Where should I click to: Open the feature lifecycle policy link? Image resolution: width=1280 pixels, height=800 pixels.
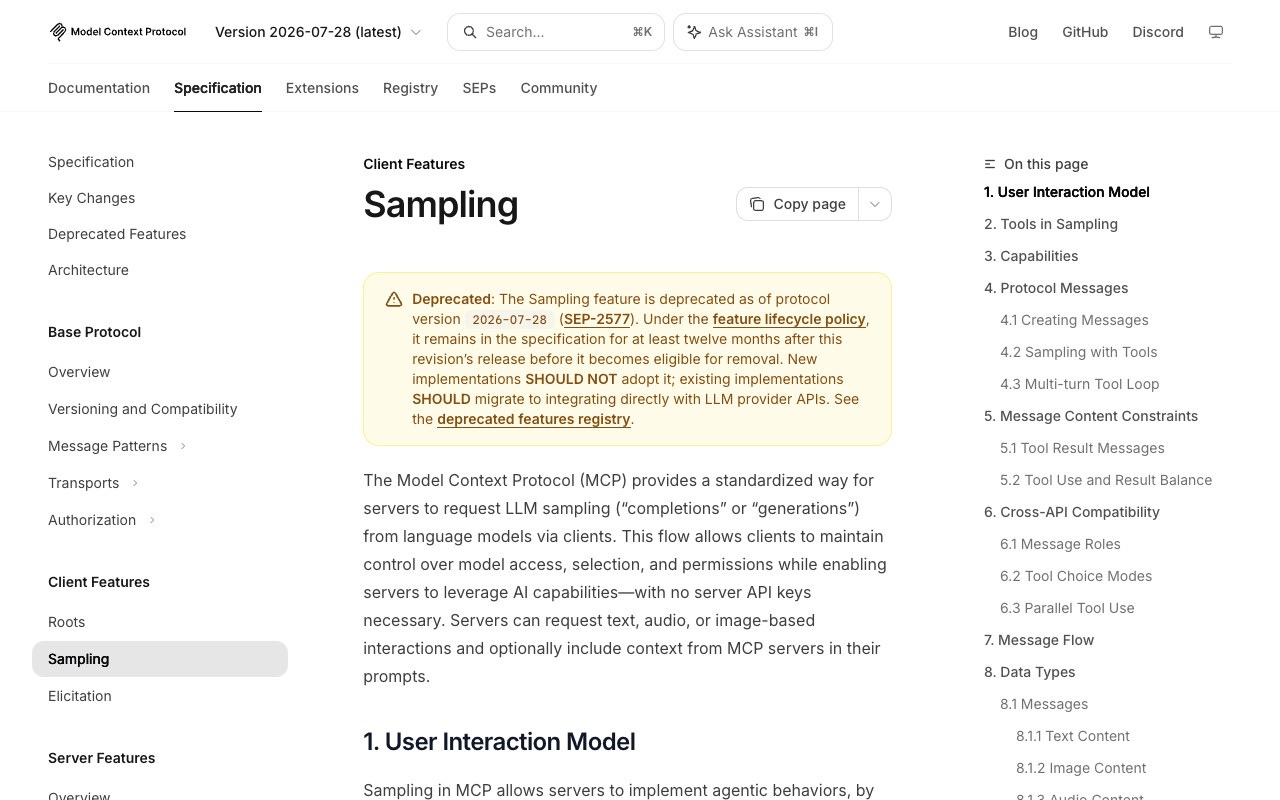[789, 319]
